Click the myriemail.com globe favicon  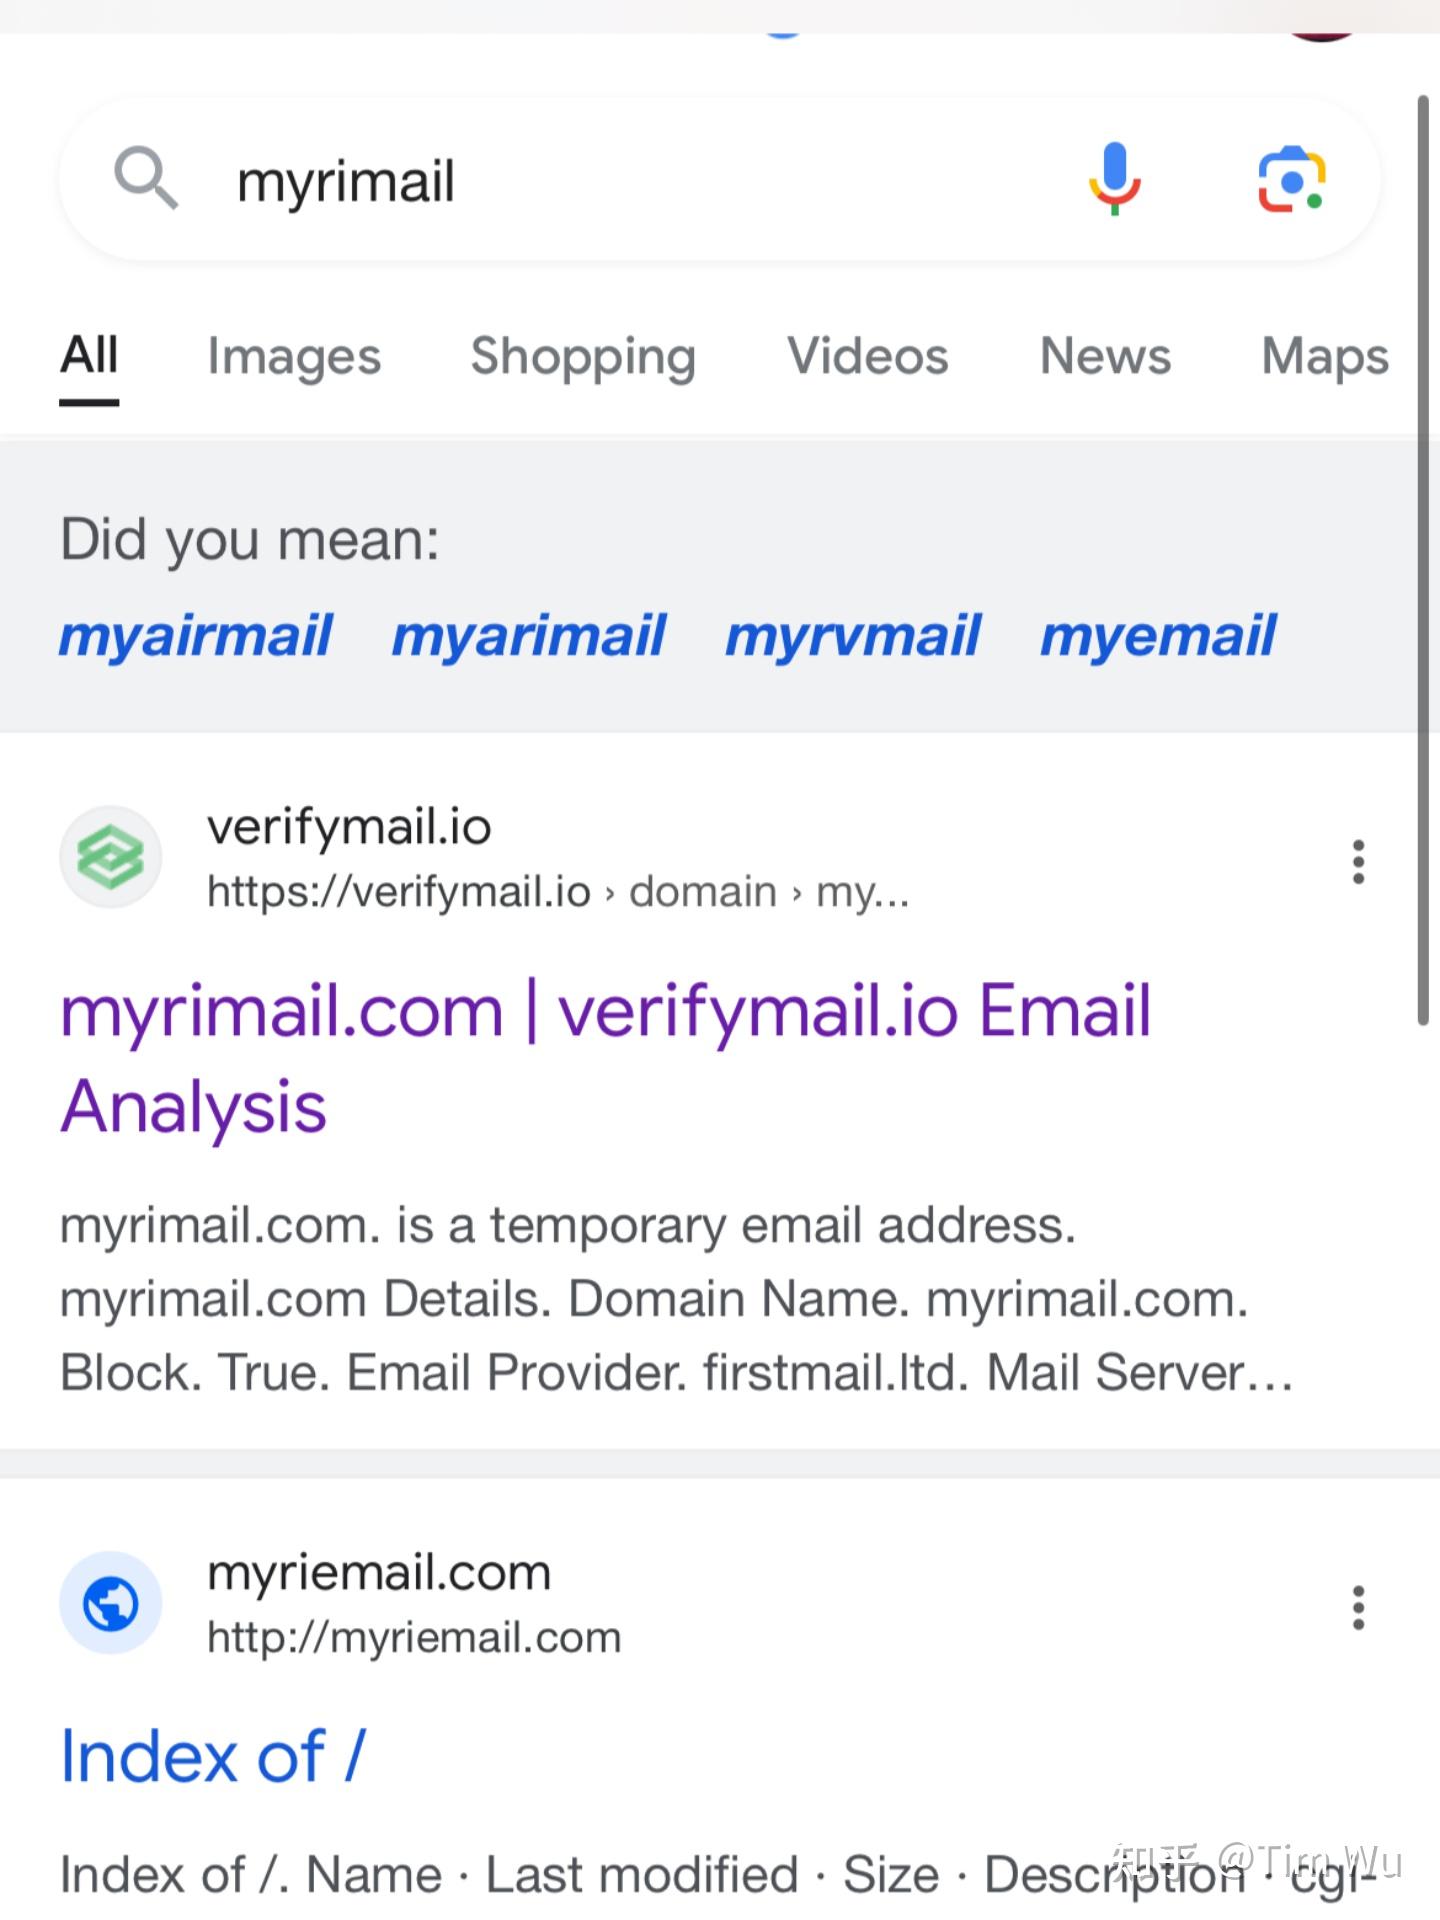(110, 1603)
